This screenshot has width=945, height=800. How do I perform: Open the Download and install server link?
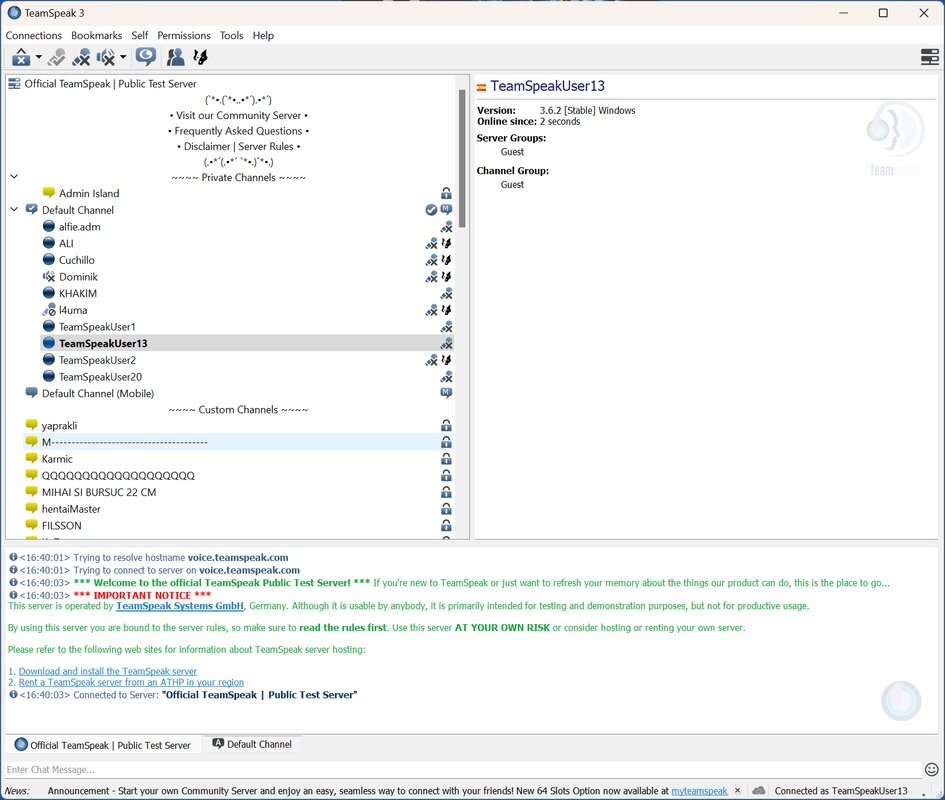click(108, 671)
